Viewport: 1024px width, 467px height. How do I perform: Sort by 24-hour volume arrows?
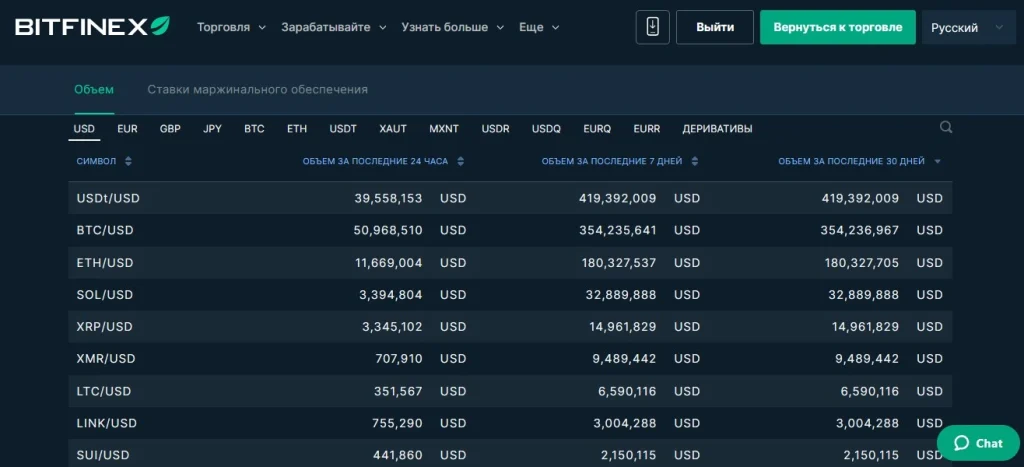coord(460,161)
